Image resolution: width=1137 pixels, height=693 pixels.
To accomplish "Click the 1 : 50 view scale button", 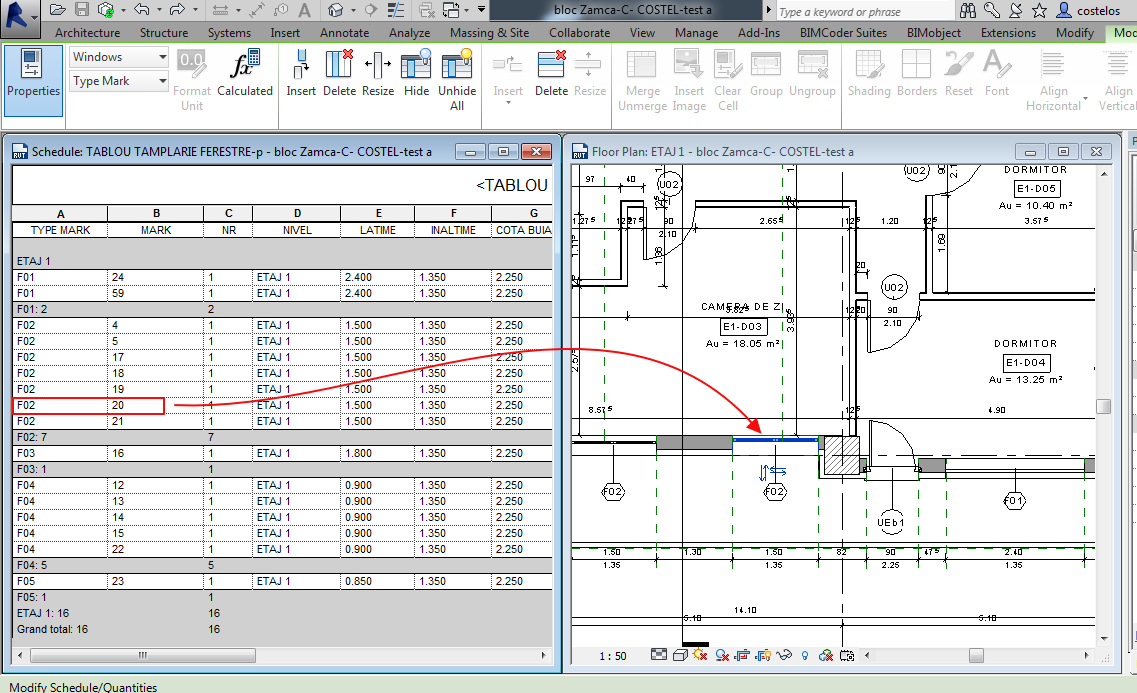I will pos(613,656).
